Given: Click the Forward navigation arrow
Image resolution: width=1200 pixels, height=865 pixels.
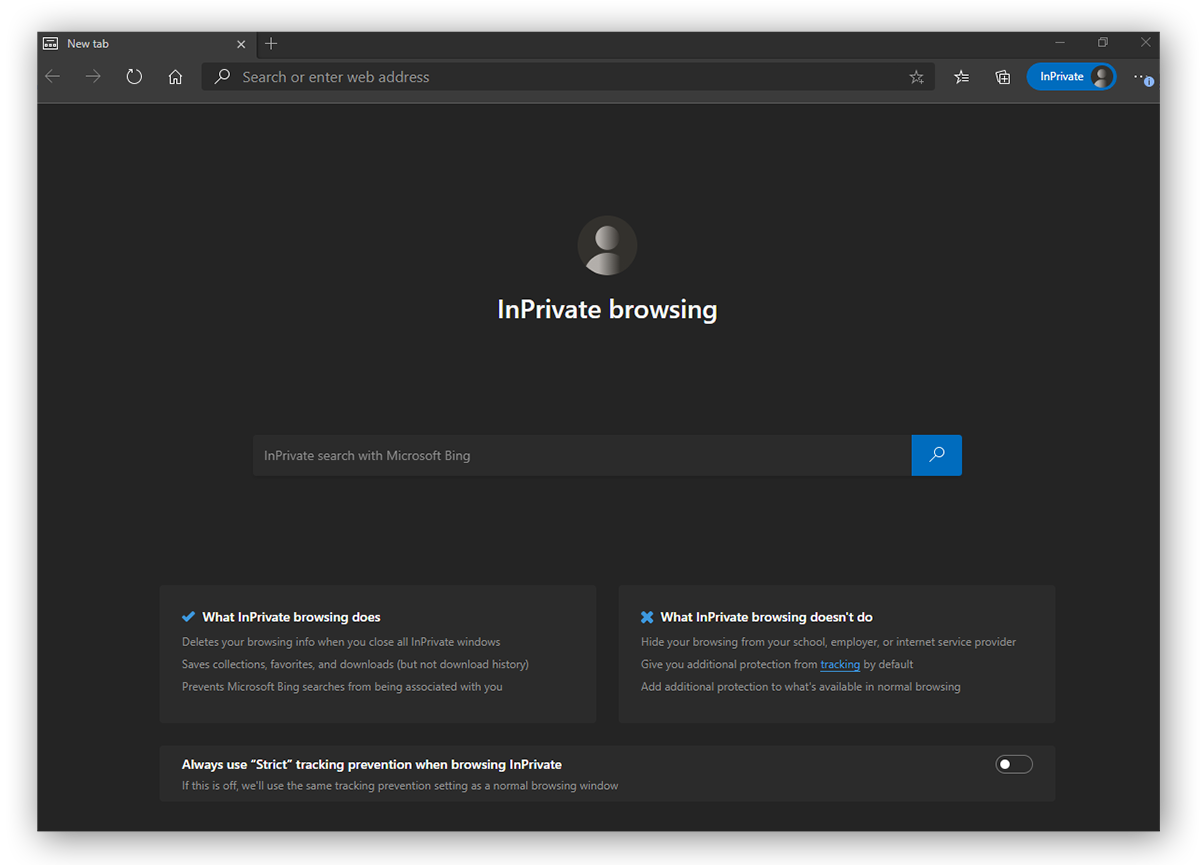Looking at the screenshot, I should (x=93, y=77).
